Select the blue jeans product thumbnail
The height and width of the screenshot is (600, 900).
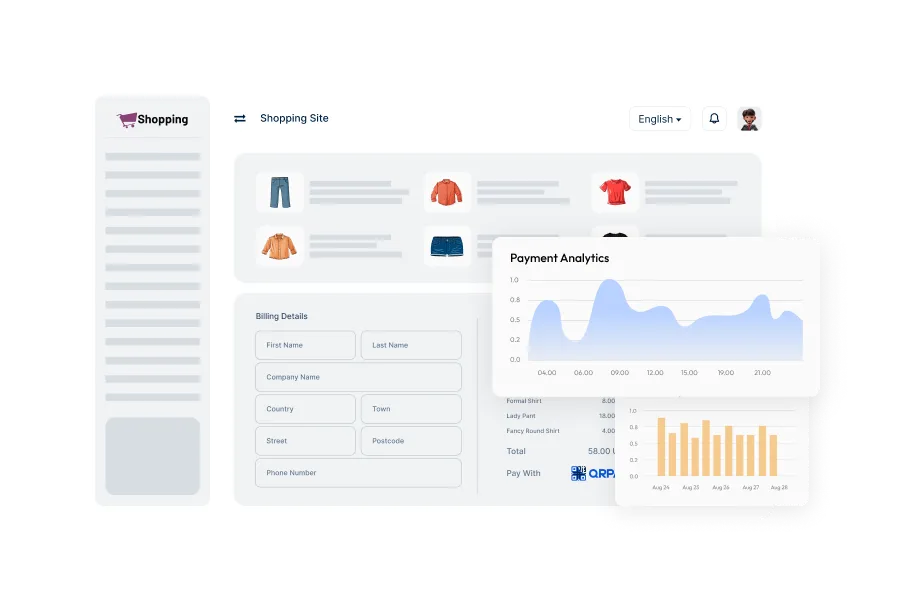280,192
